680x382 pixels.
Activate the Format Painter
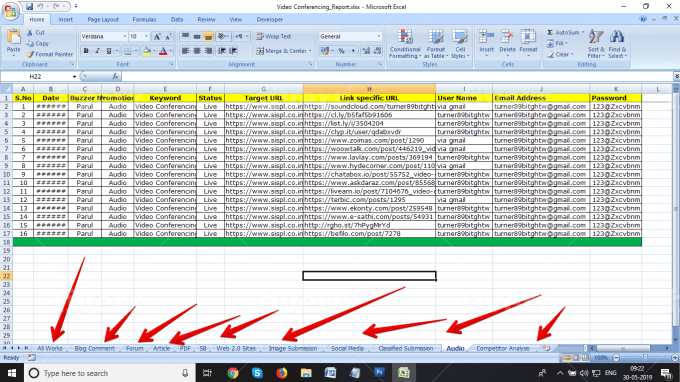49,54
